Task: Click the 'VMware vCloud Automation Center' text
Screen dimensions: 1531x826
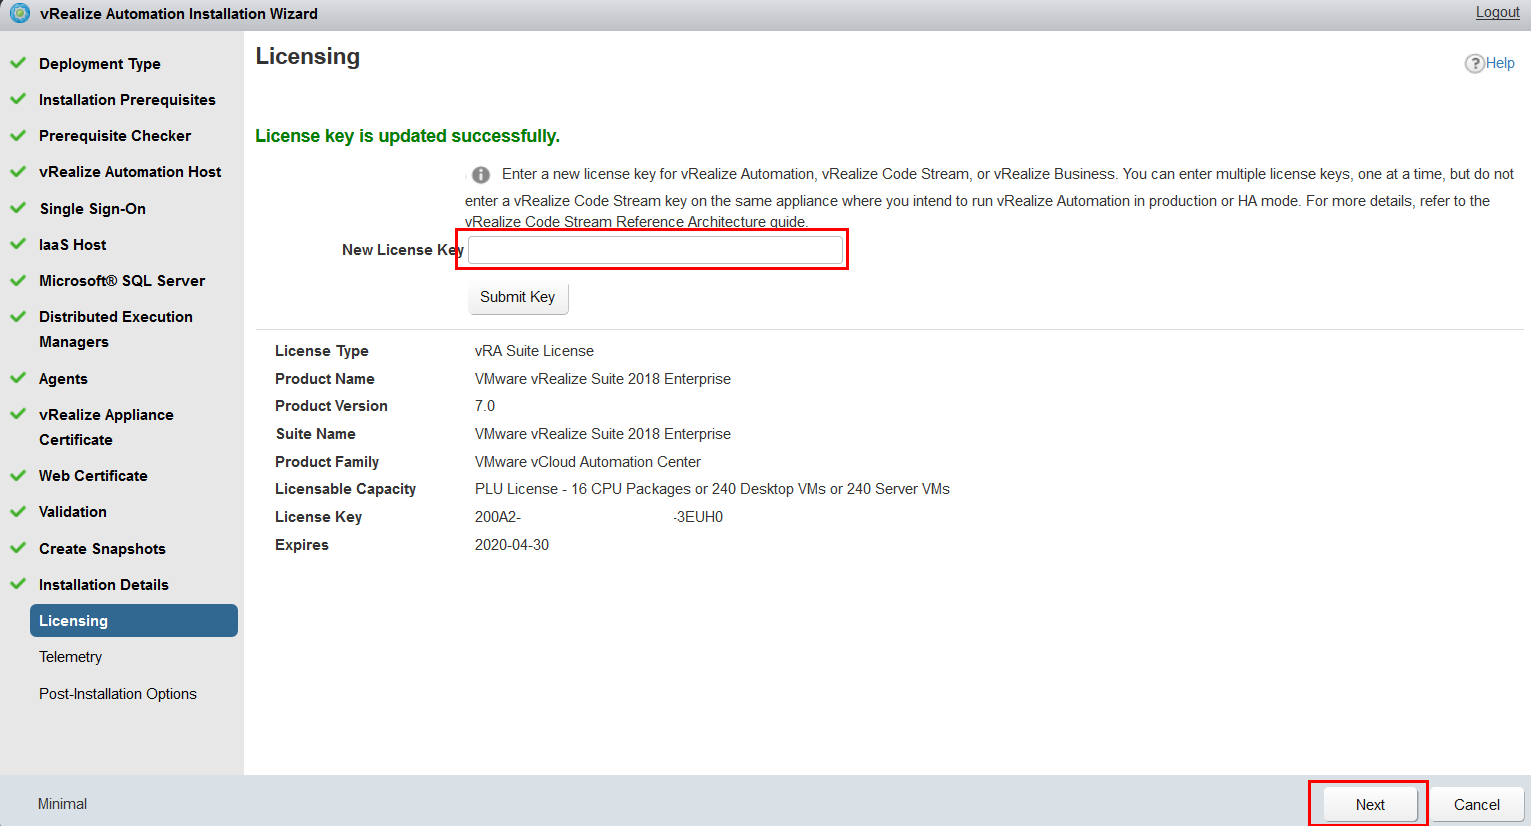Action: (588, 462)
